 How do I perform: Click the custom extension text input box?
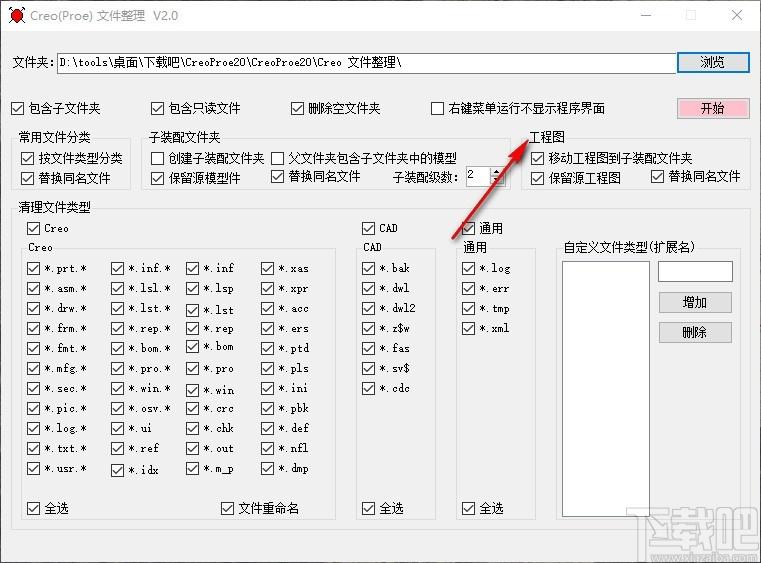click(695, 271)
